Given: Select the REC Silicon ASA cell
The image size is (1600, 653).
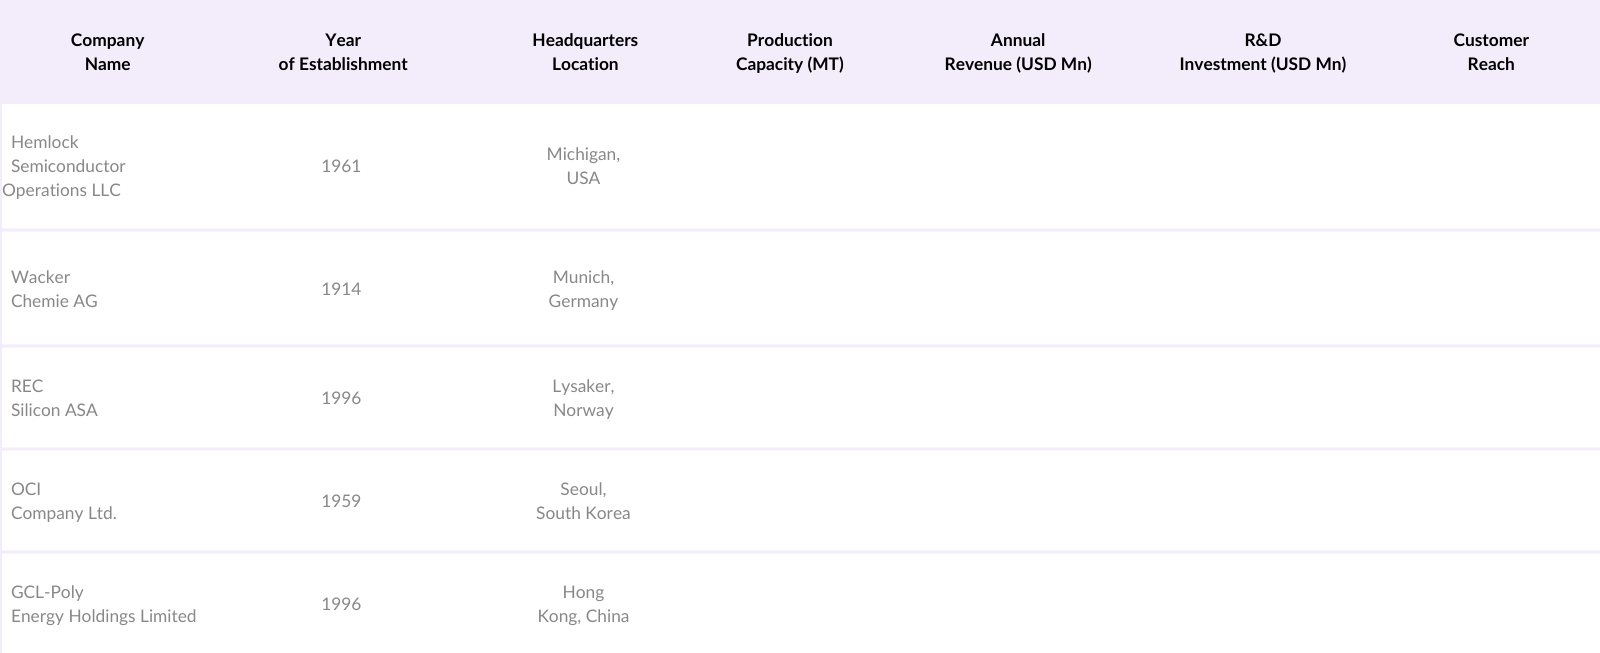Looking at the screenshot, I should (x=54, y=398).
